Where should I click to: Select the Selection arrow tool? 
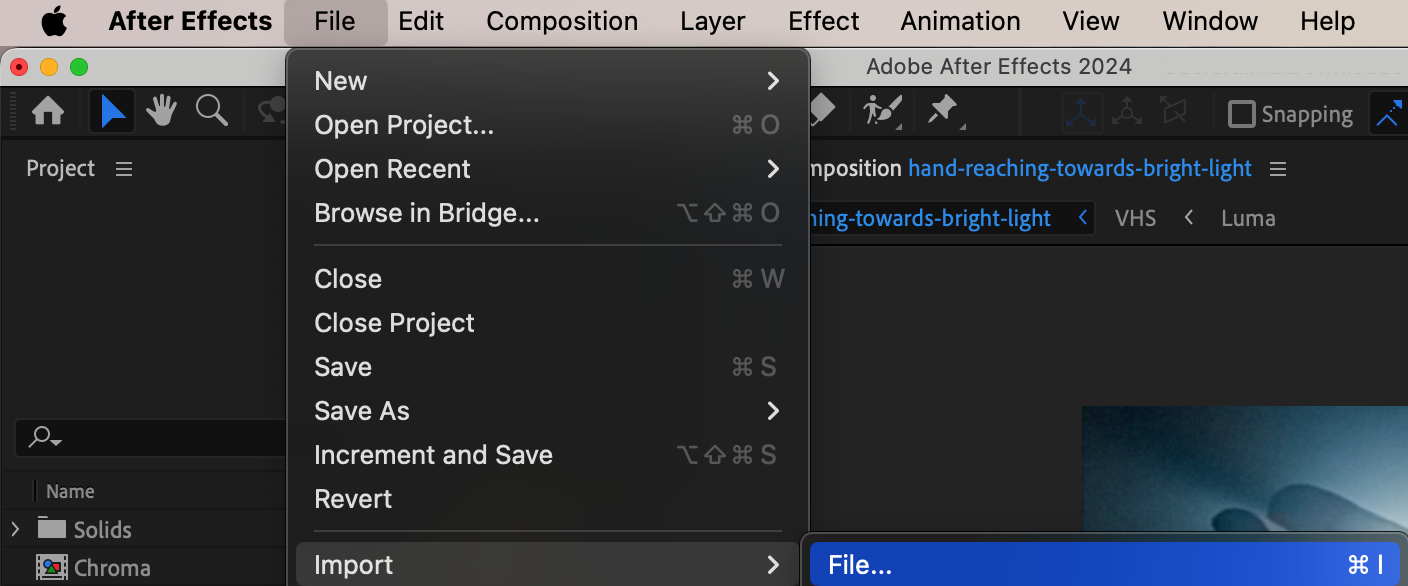tap(113, 111)
